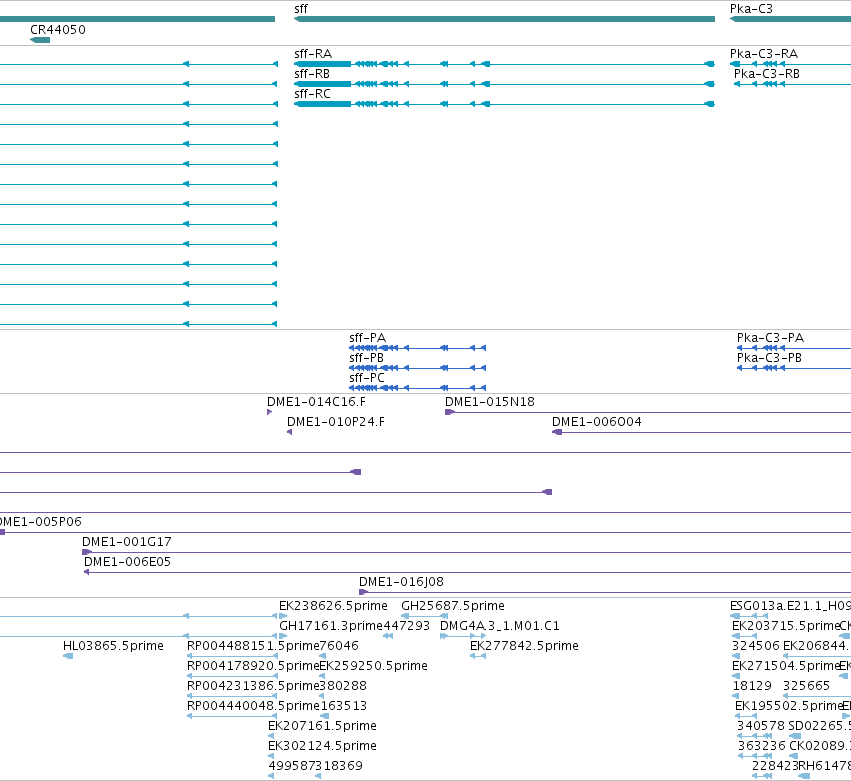The width and height of the screenshot is (851, 781).
Task: Select EST EK195502.5prime
Action: tap(788, 707)
